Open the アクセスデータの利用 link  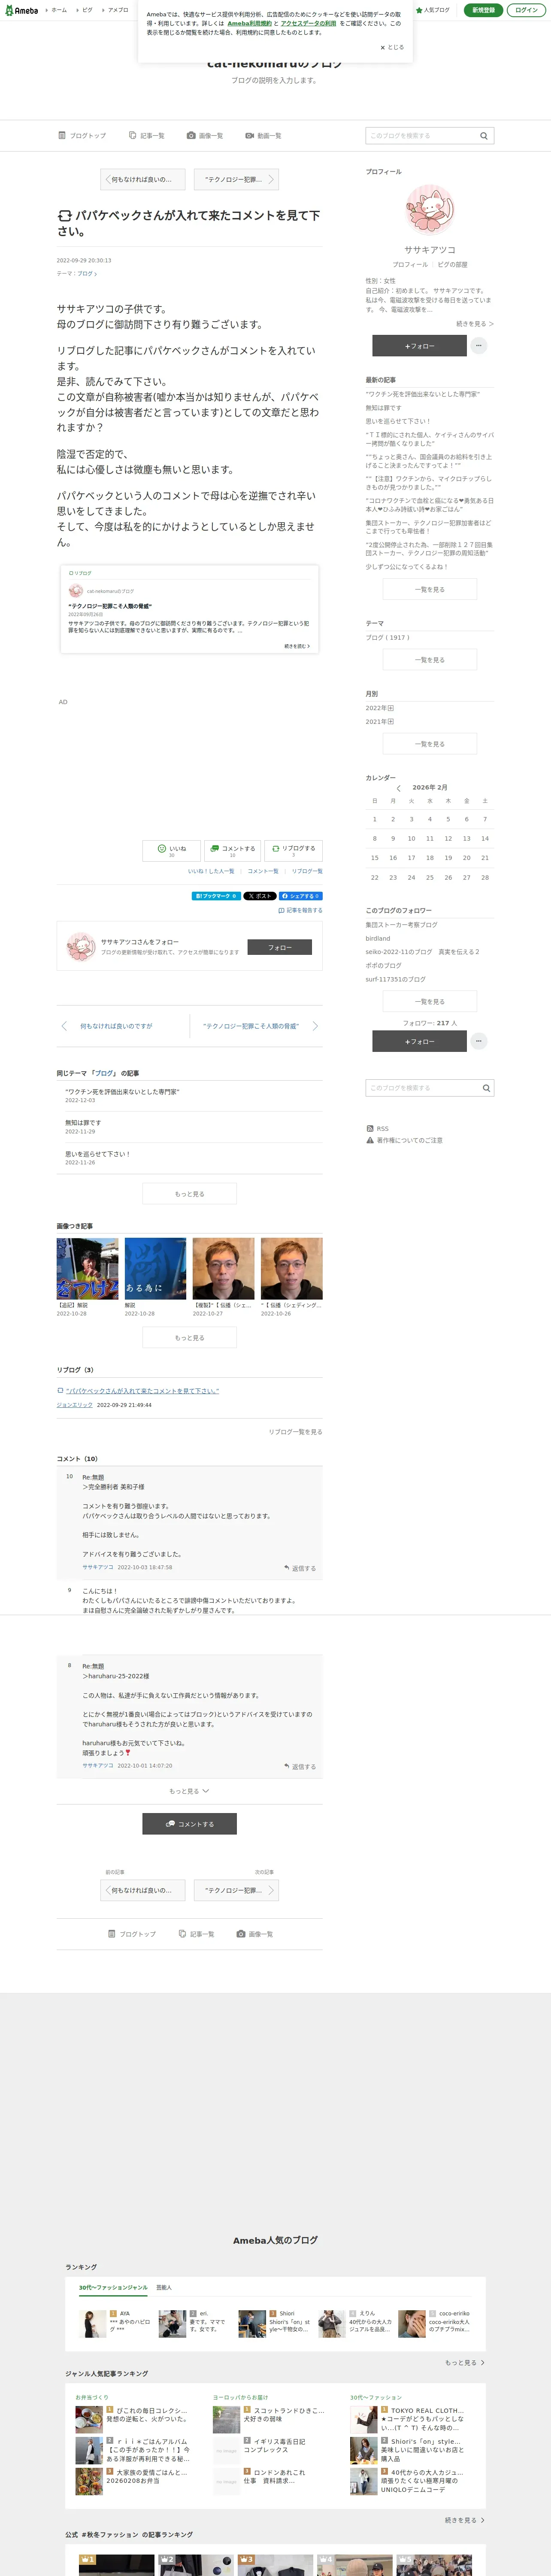[x=308, y=23]
